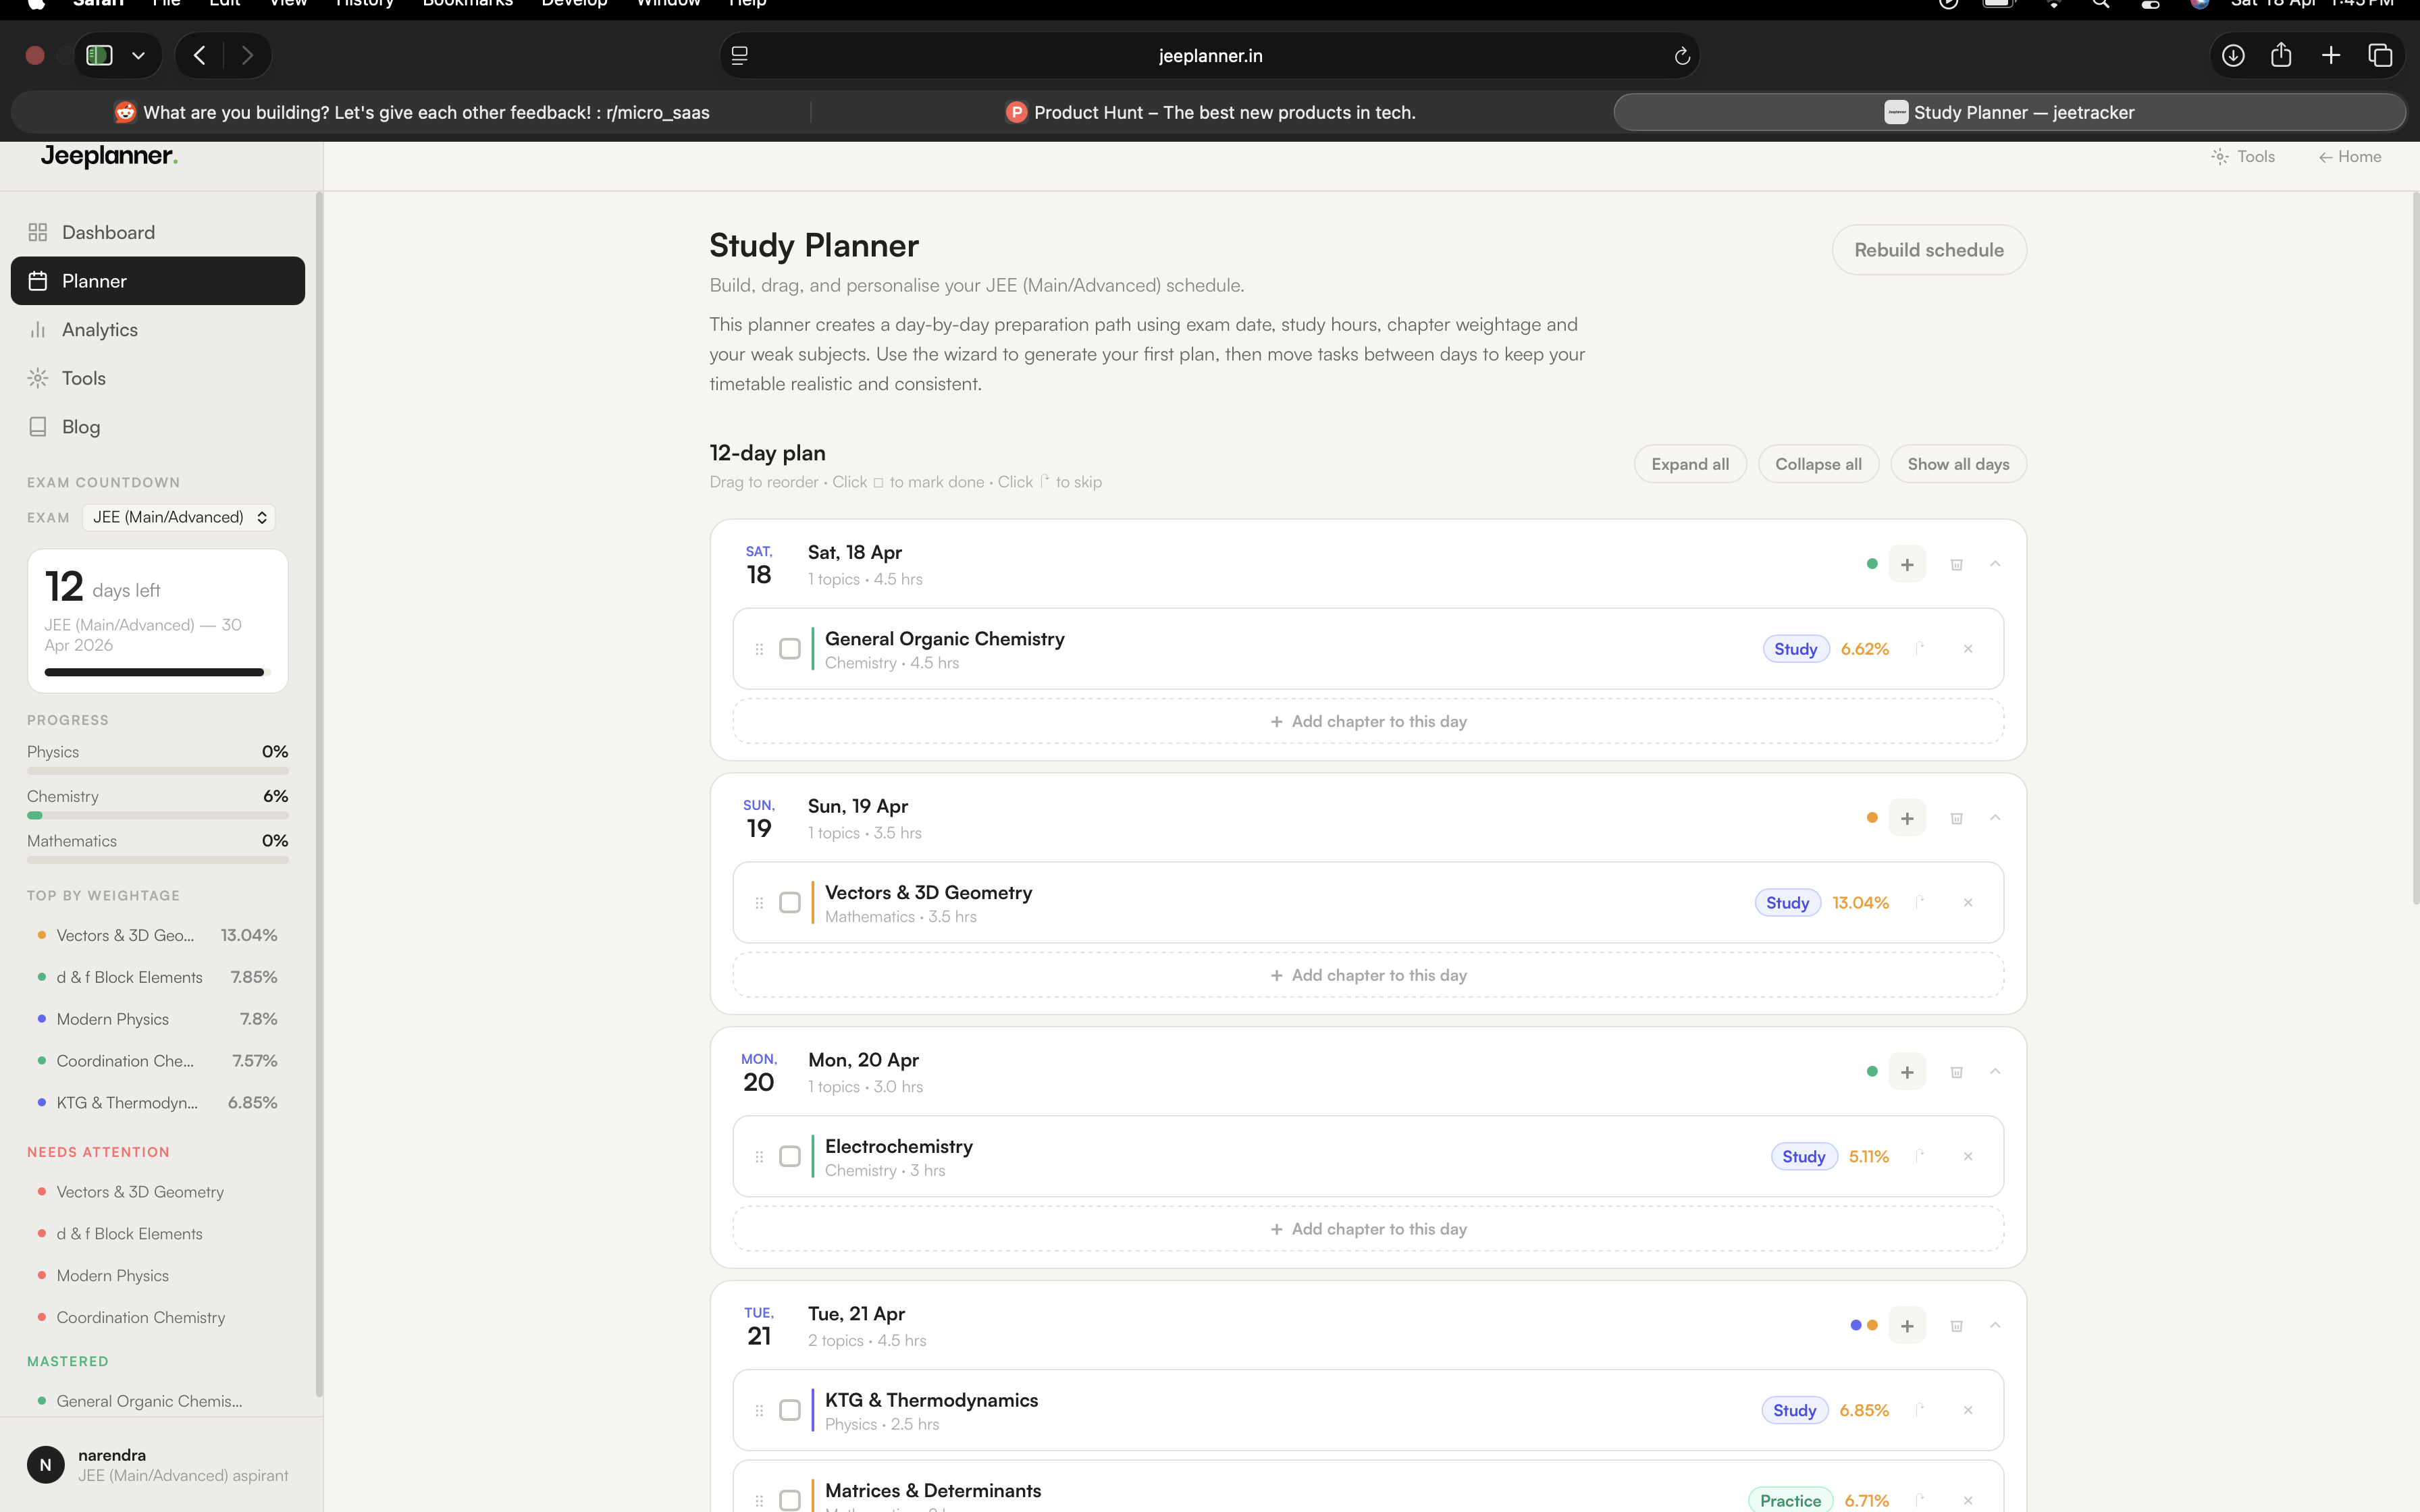Click the Collapse all button
Image resolution: width=2420 pixels, height=1512 pixels.
pos(1818,464)
